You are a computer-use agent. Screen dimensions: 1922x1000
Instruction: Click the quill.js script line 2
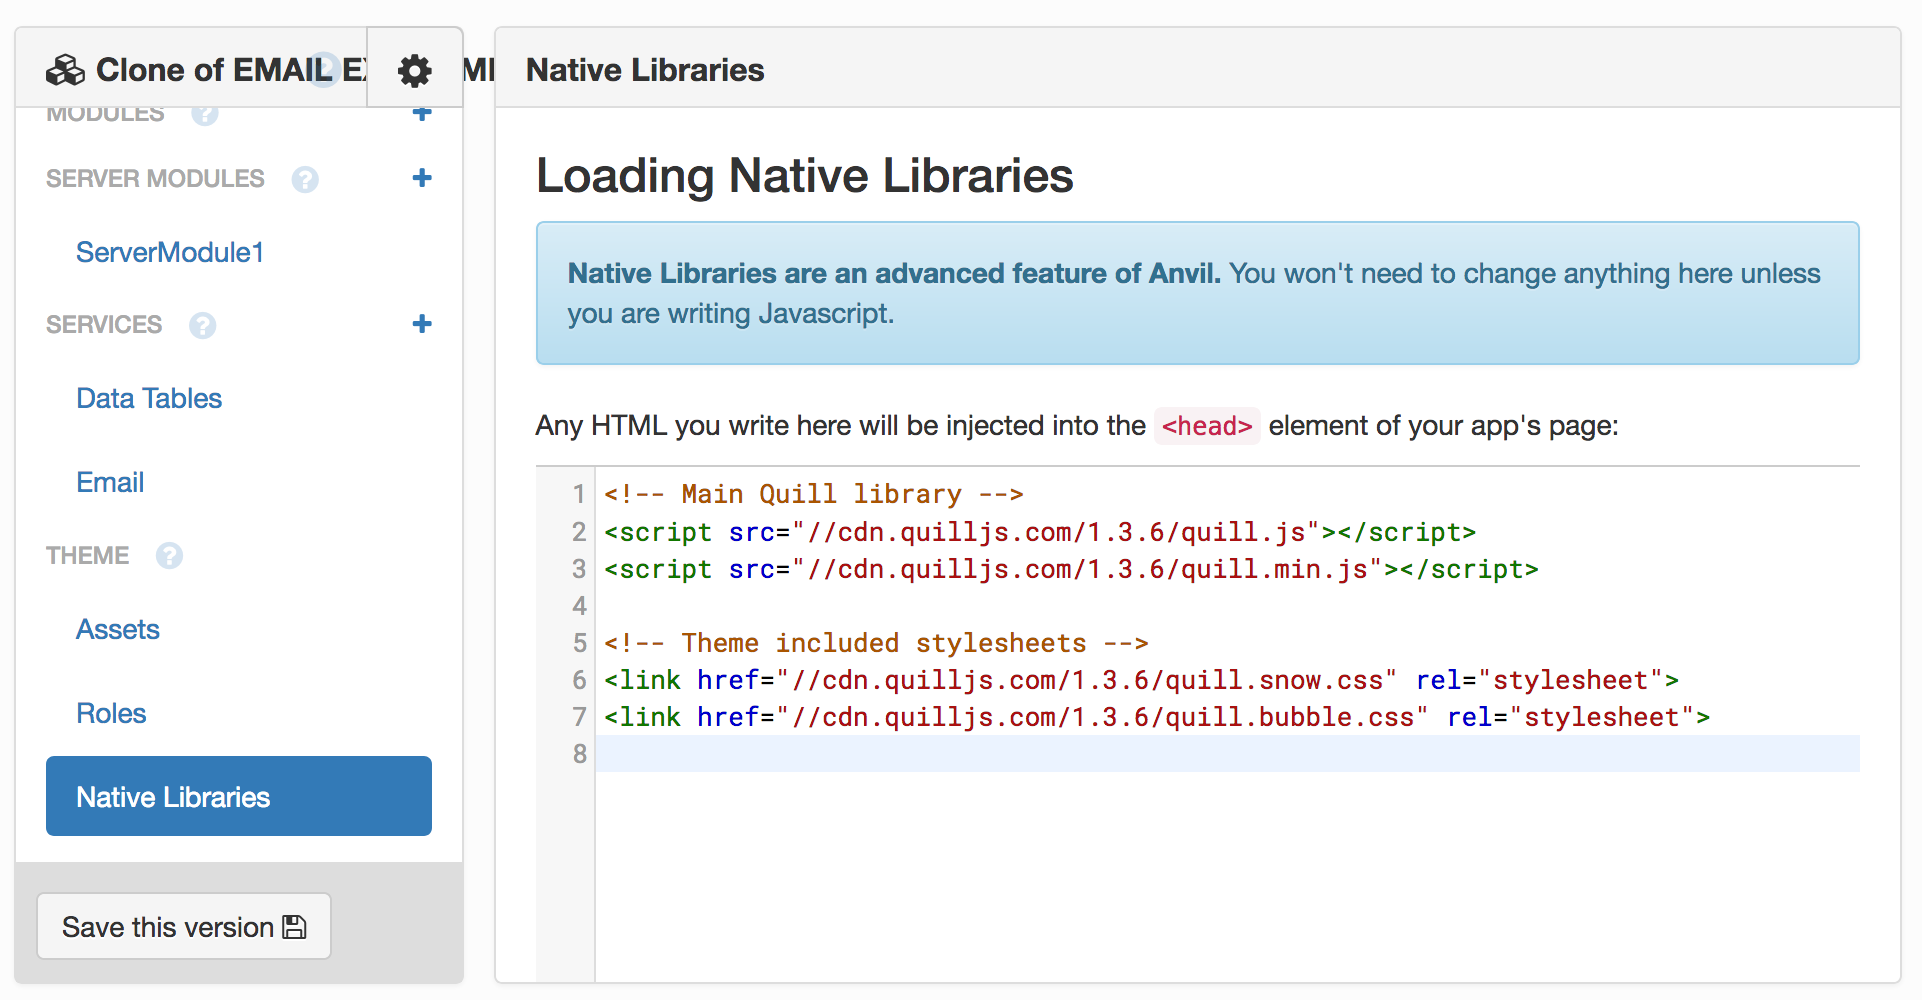(1040, 532)
